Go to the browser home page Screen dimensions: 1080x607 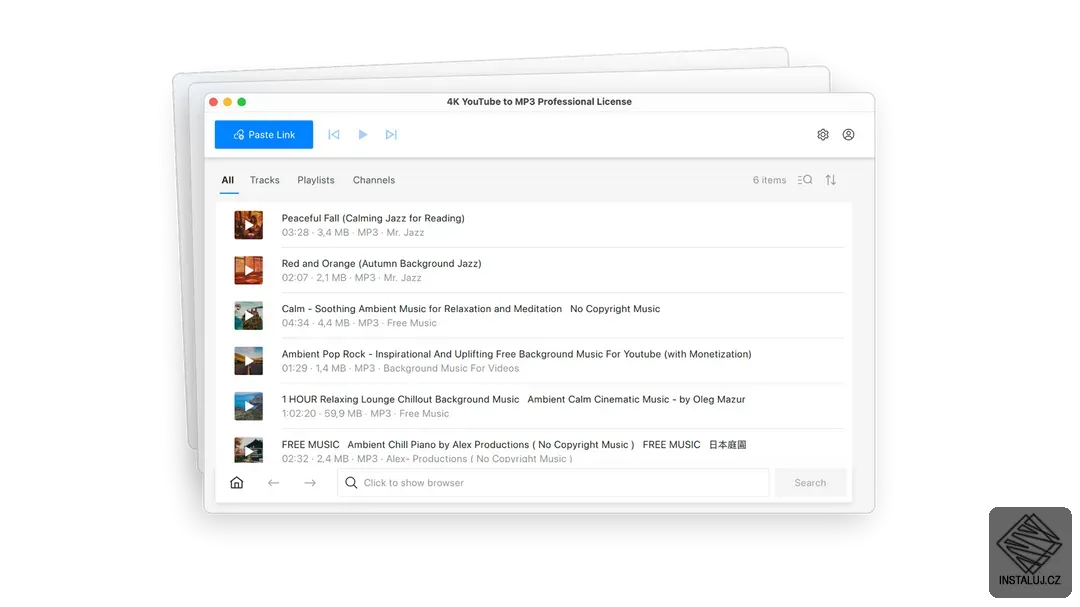click(x=237, y=483)
